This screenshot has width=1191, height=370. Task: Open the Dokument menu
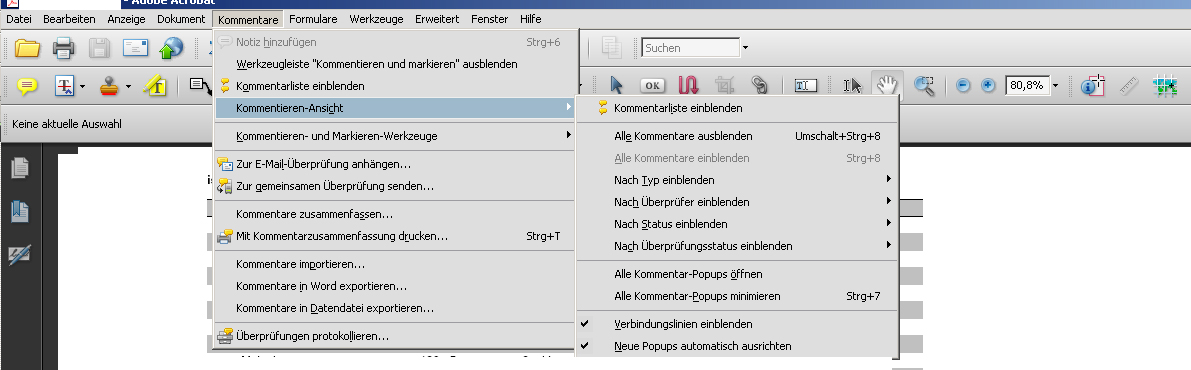(x=181, y=19)
